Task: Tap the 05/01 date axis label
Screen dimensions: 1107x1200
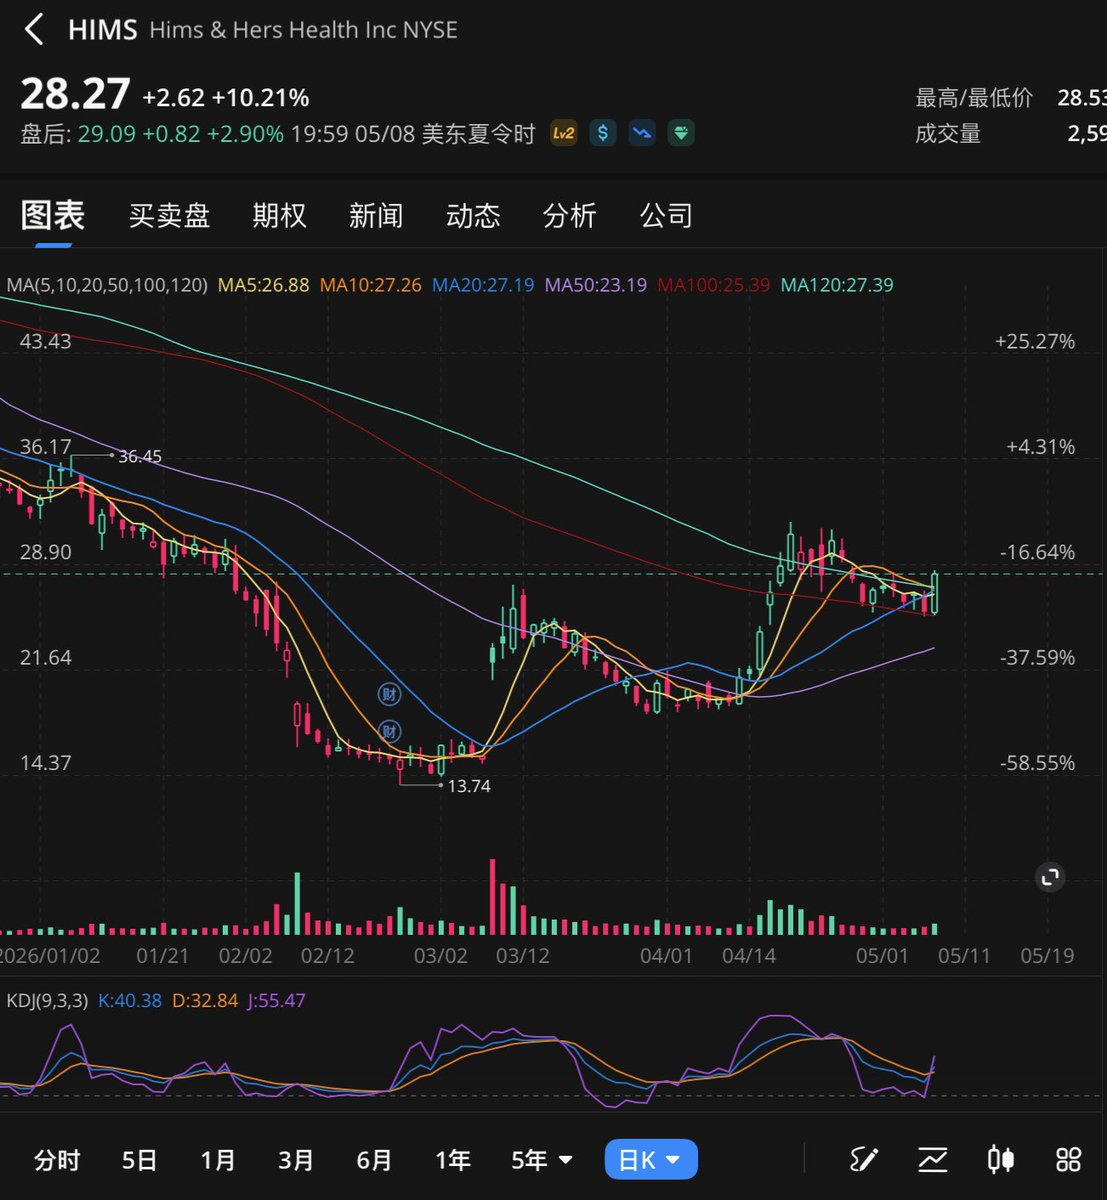Action: pos(882,956)
